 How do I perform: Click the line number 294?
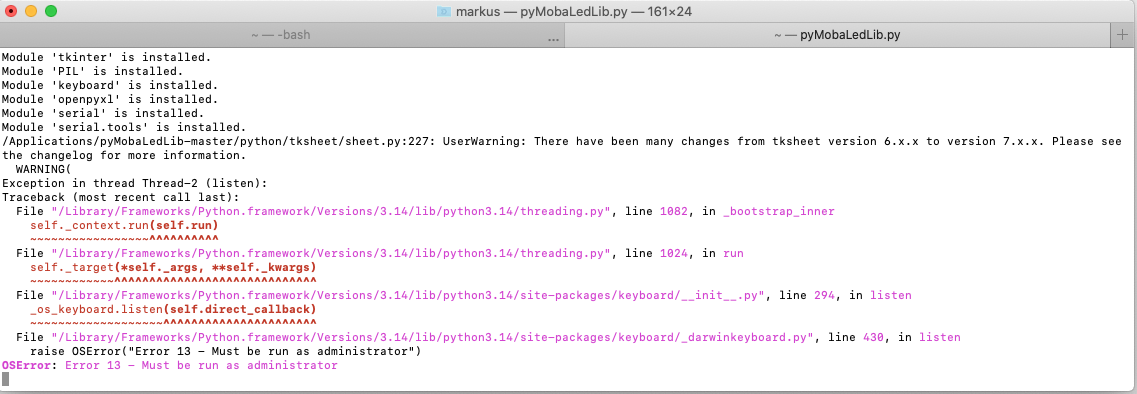(824, 296)
